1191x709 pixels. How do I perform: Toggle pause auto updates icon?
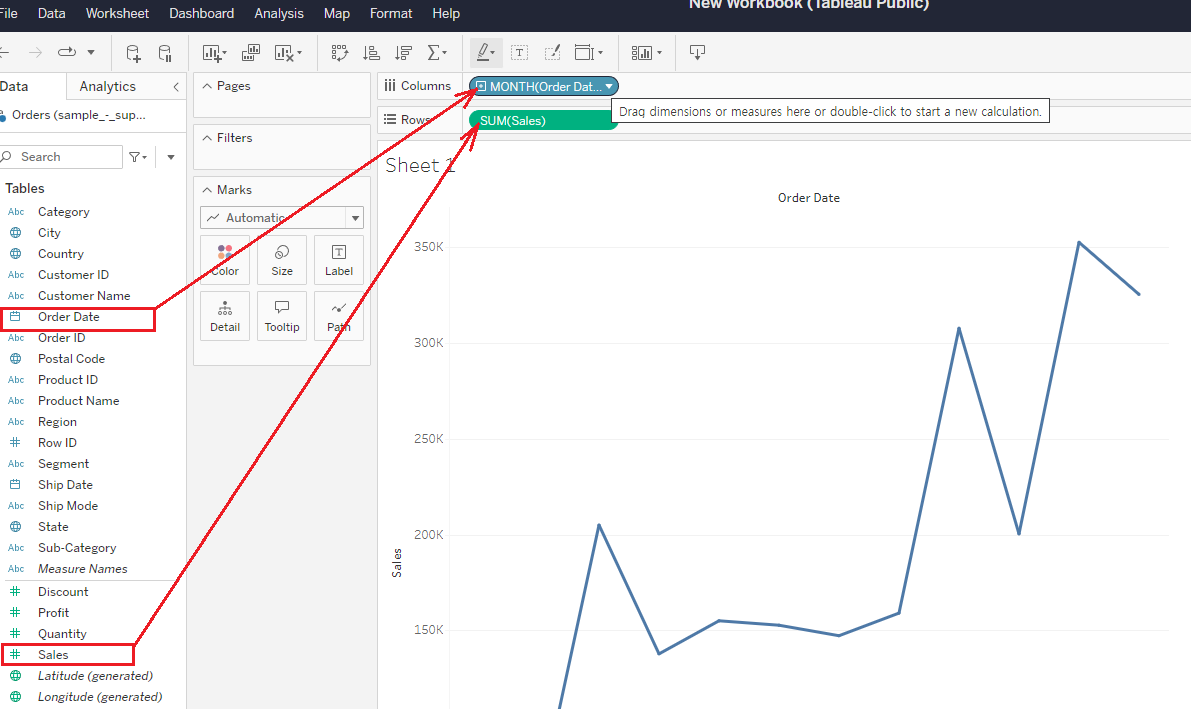tap(165, 52)
